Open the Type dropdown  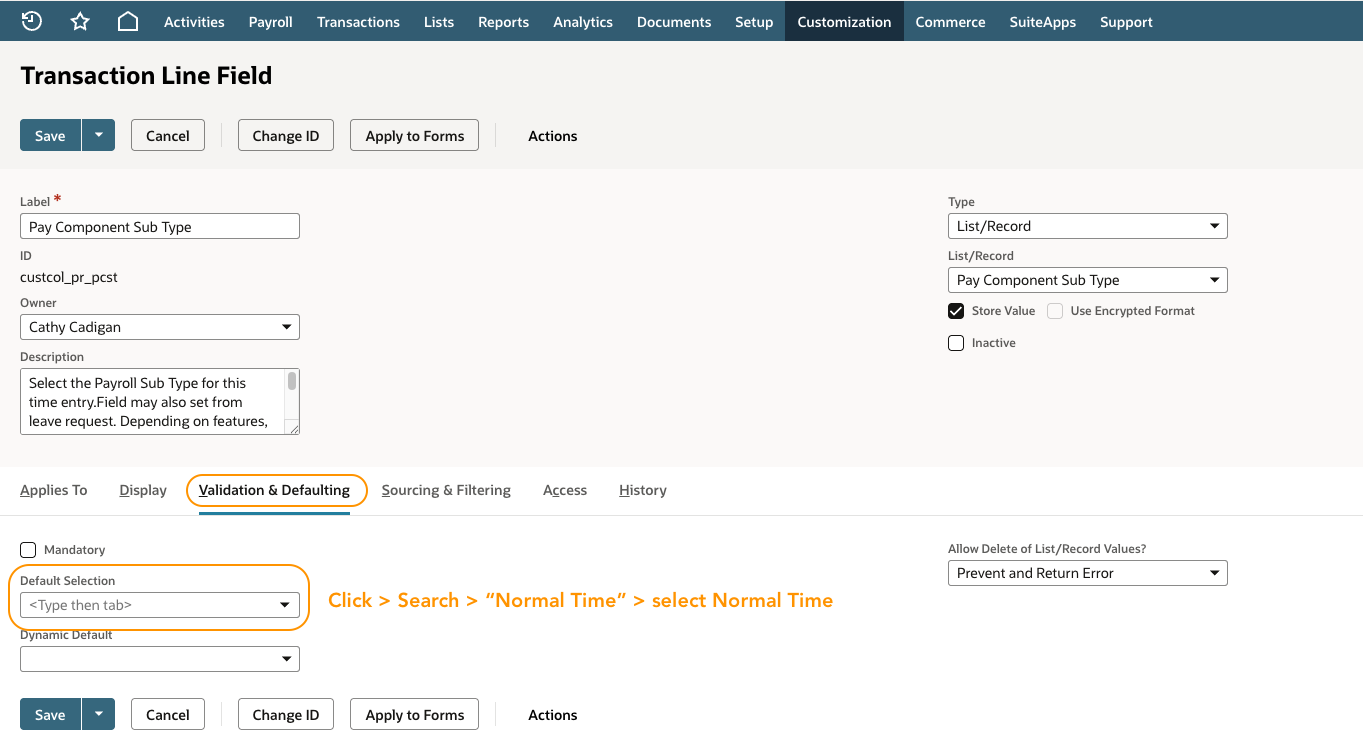[1088, 226]
